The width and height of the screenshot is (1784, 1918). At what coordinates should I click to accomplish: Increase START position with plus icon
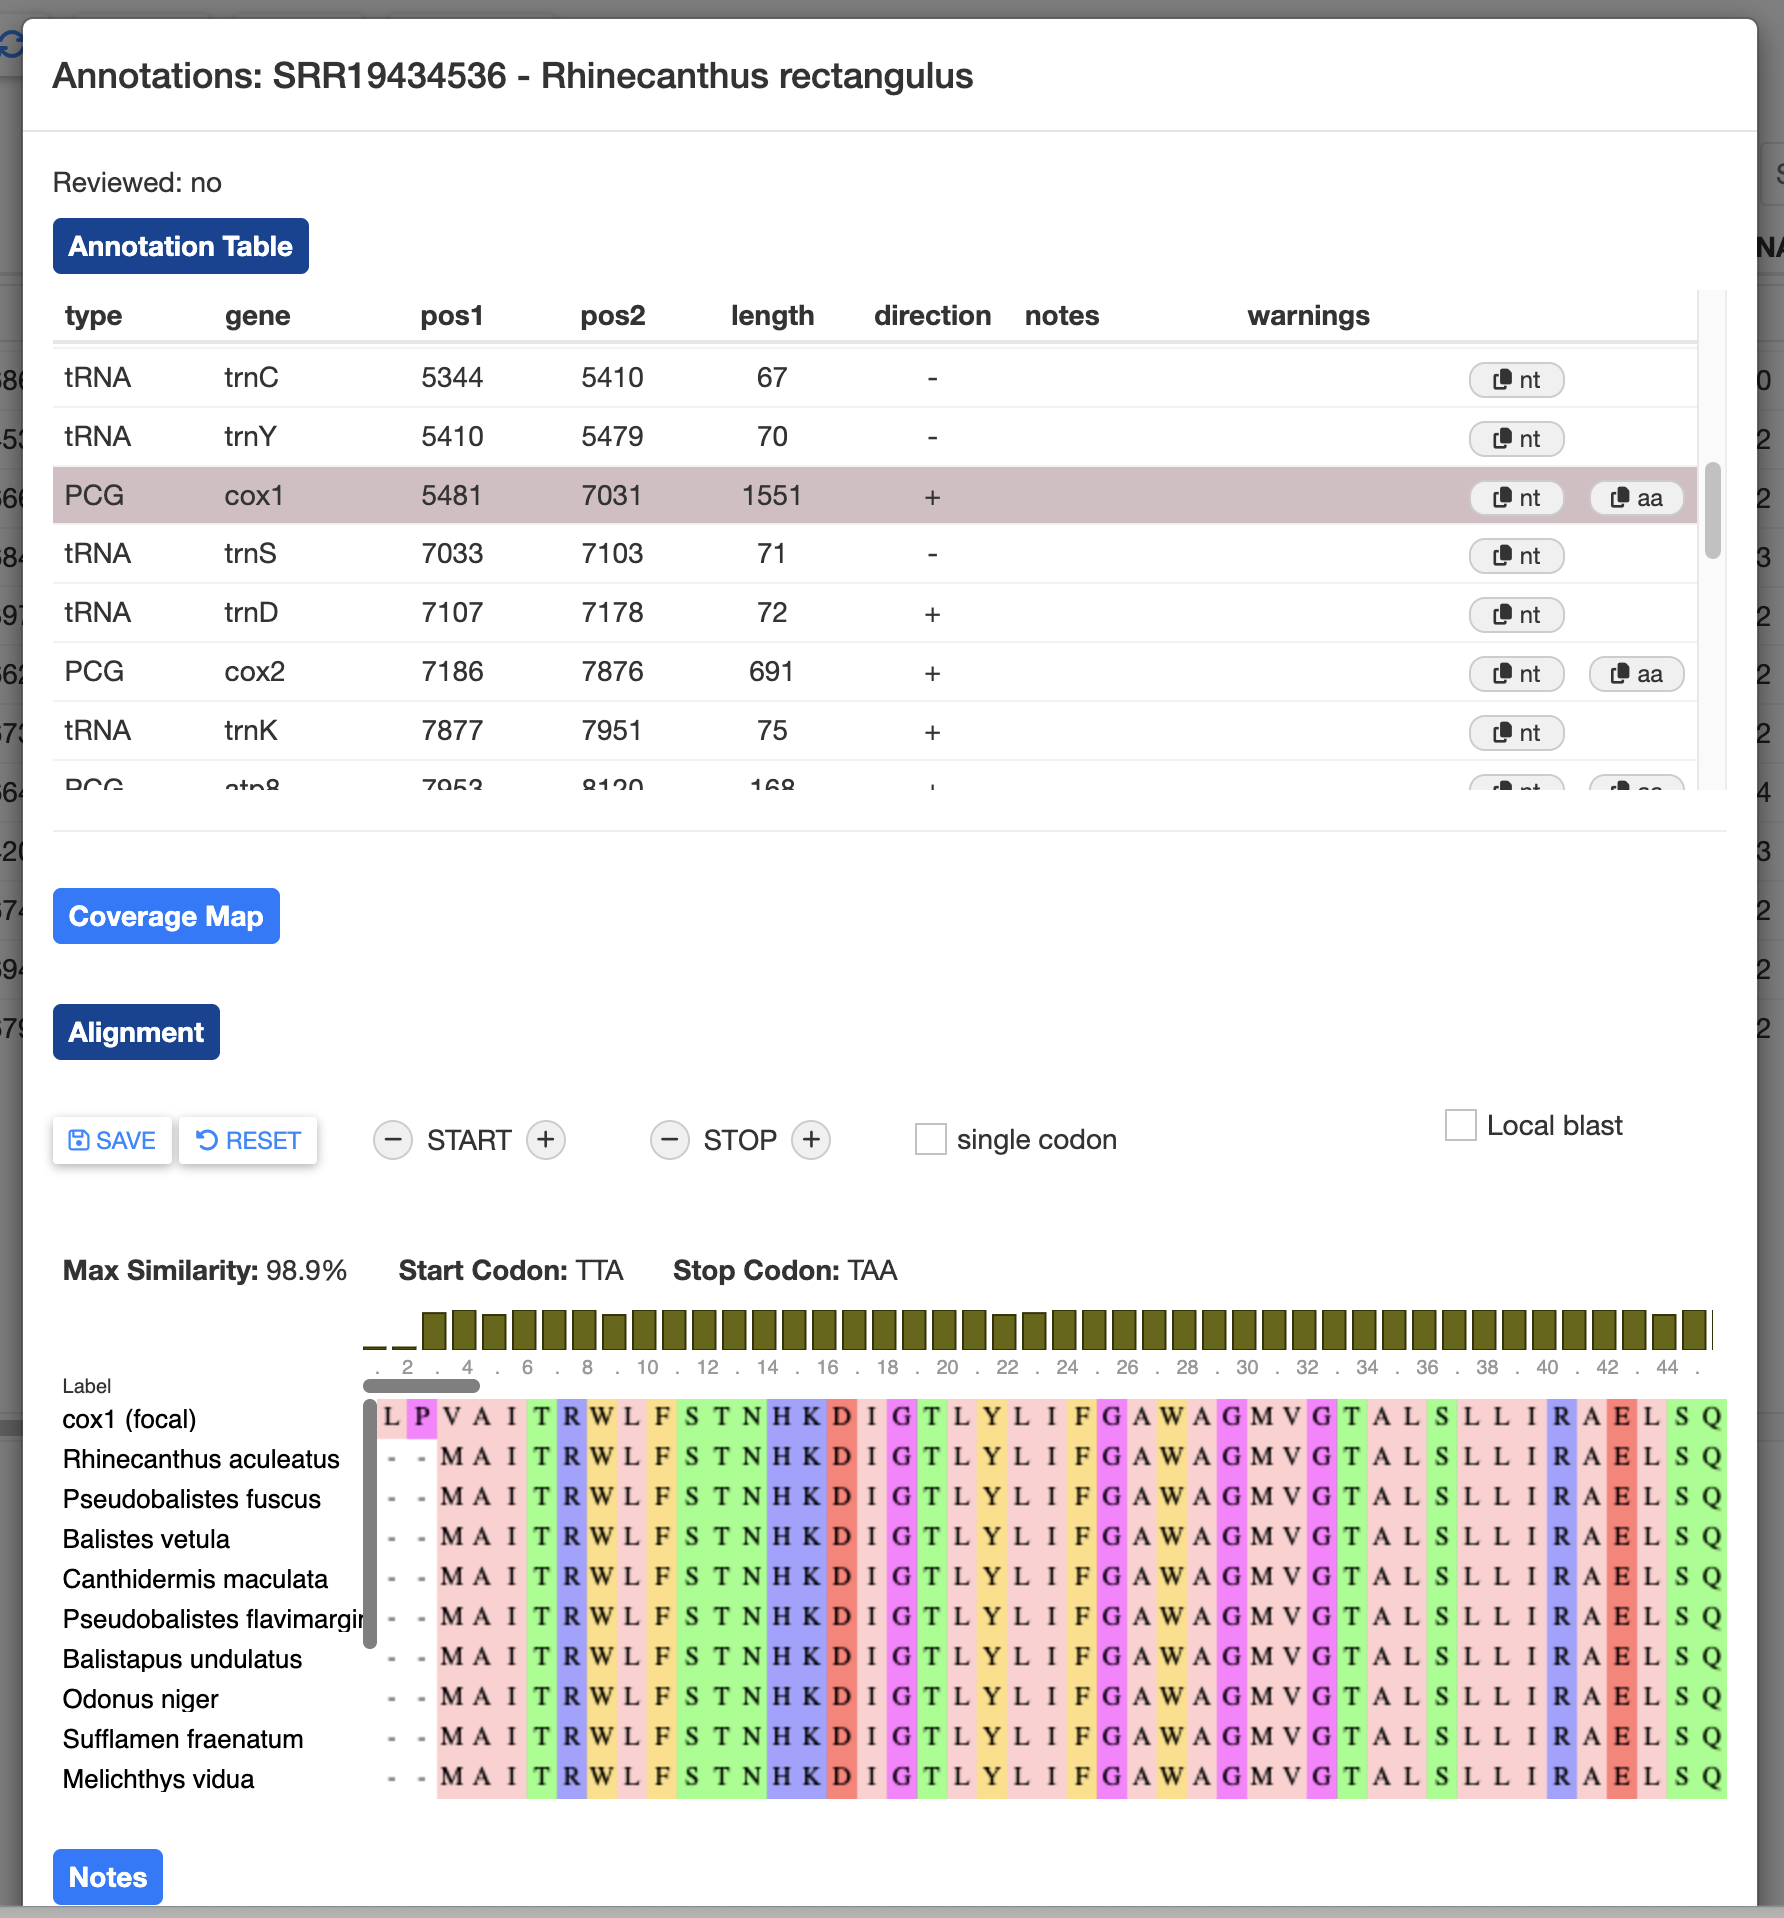pyautogui.click(x=546, y=1140)
